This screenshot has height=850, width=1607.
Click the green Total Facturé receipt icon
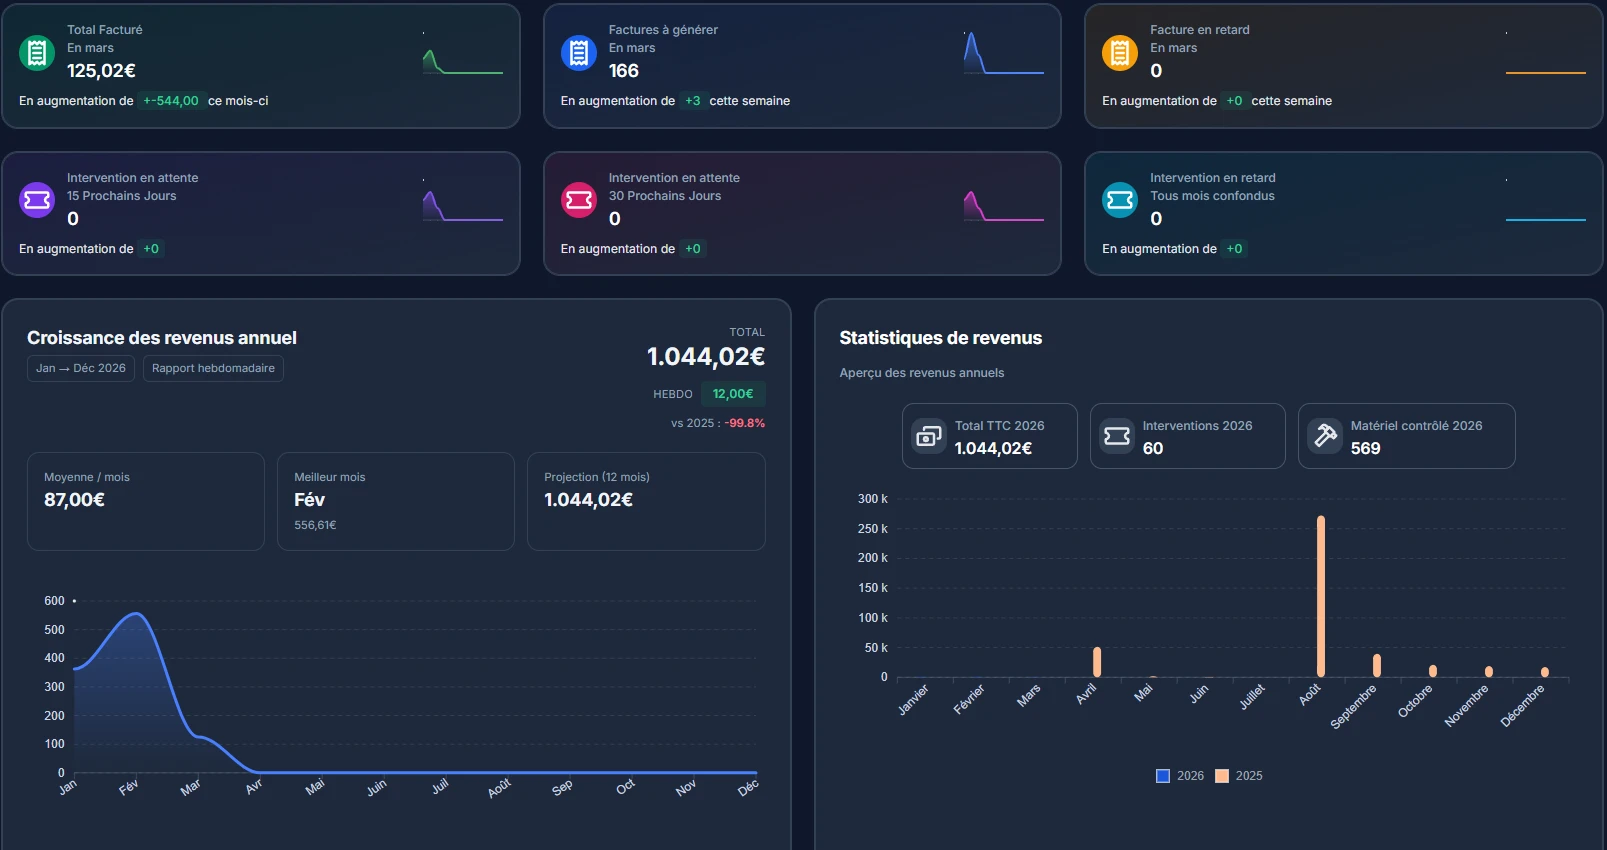pos(37,53)
